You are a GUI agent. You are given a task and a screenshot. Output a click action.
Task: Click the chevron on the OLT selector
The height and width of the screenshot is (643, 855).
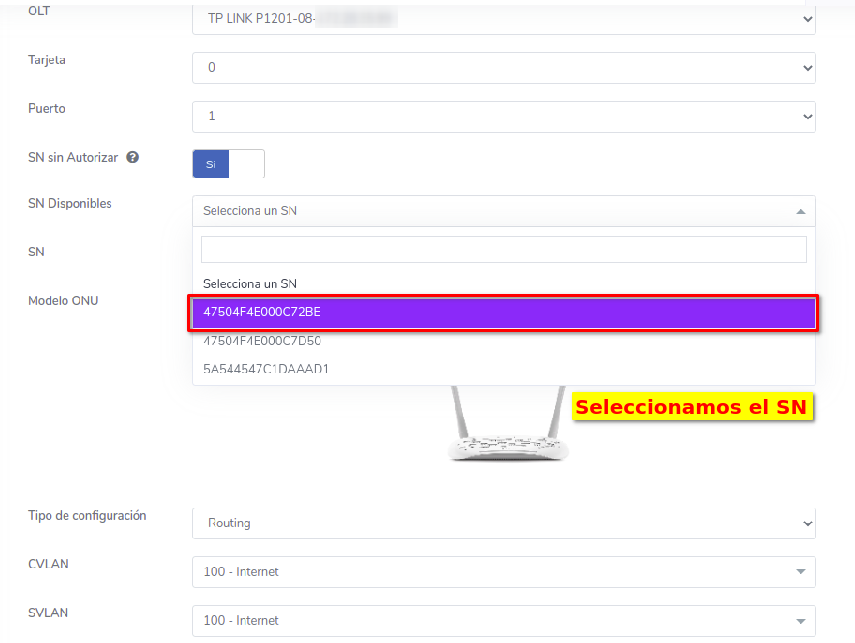pyautogui.click(x=807, y=19)
